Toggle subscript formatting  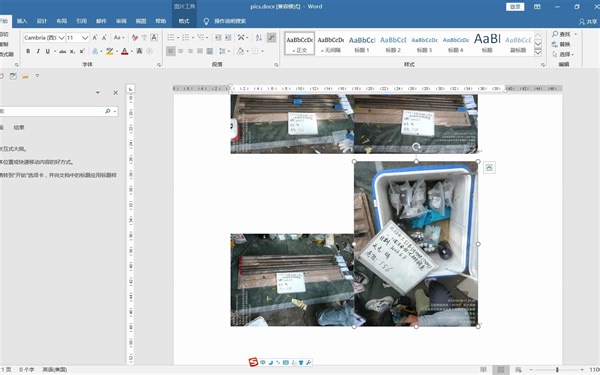(72, 51)
